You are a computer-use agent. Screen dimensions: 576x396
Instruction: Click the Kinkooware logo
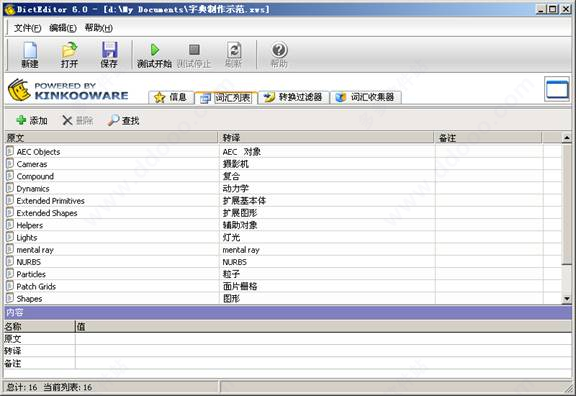pos(68,90)
